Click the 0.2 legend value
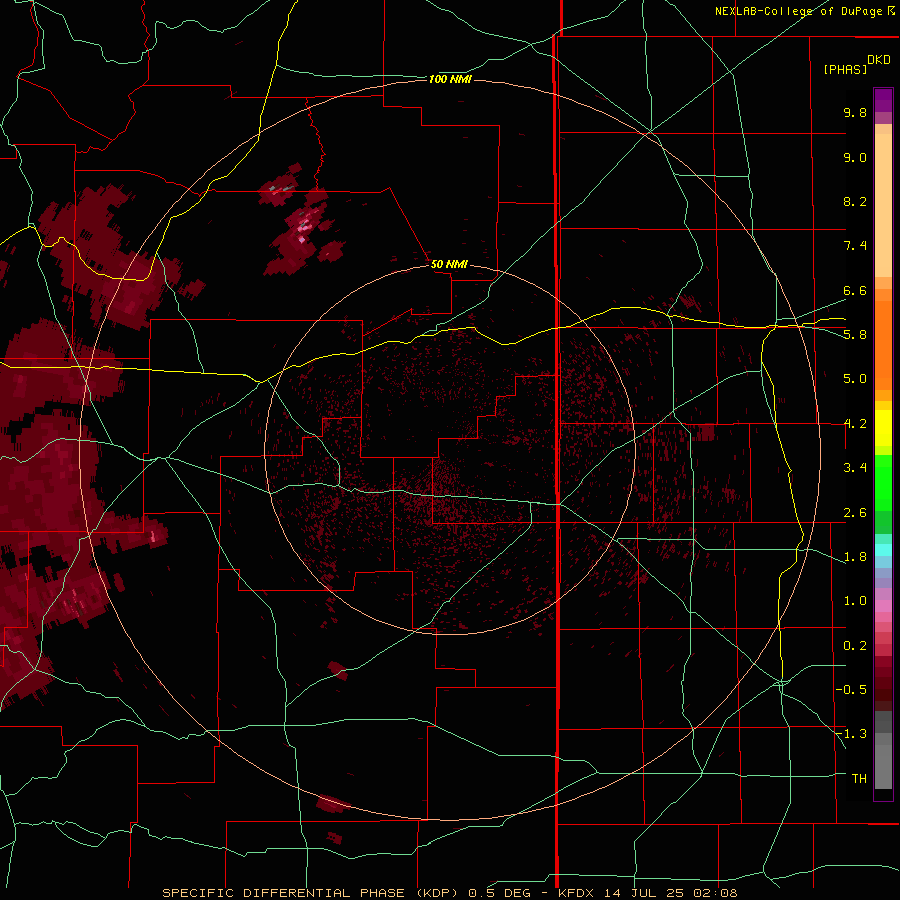 pyautogui.click(x=855, y=646)
